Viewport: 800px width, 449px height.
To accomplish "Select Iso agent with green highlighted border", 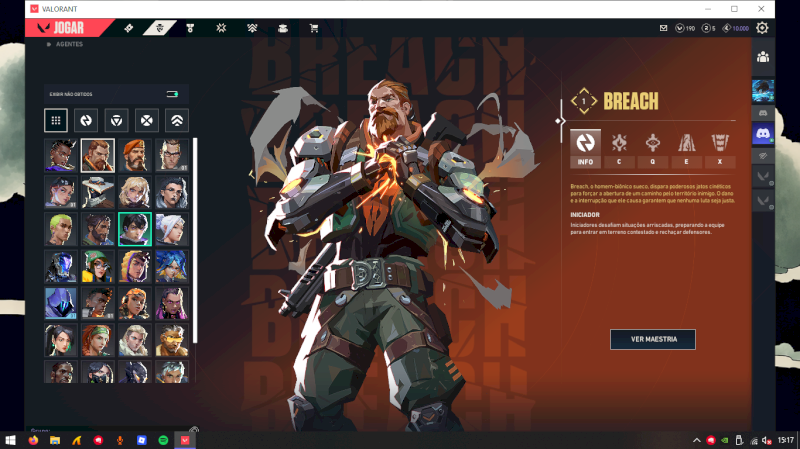I will [x=135, y=230].
